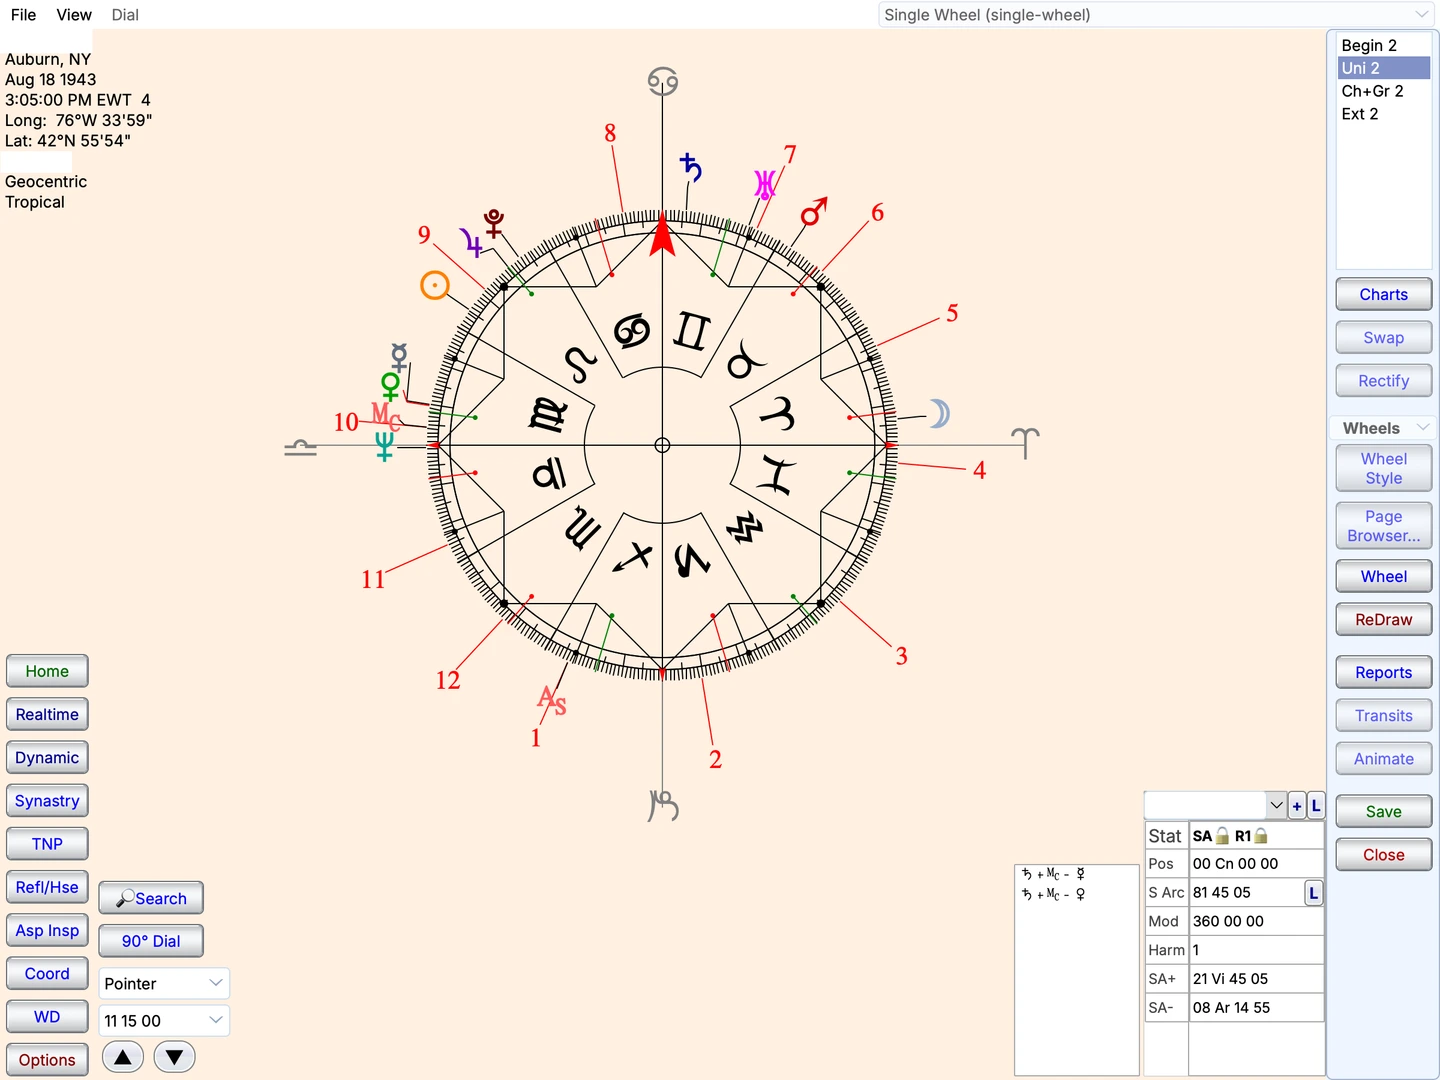This screenshot has width=1440, height=1080.
Task: Click the 90° Dial button
Action: point(151,941)
